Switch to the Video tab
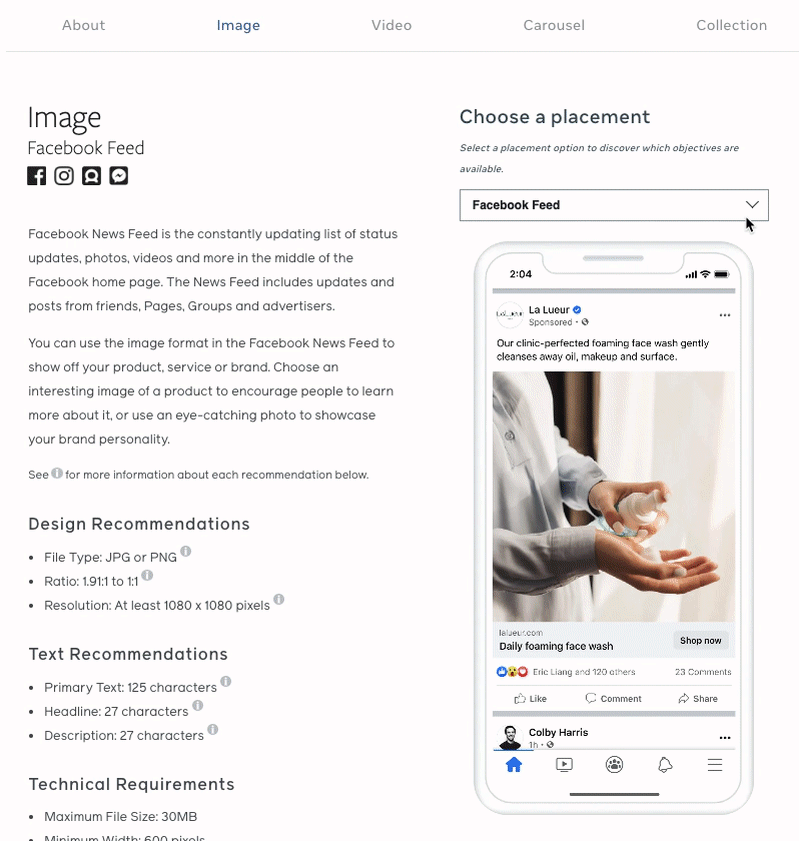This screenshot has width=799, height=841. point(391,25)
